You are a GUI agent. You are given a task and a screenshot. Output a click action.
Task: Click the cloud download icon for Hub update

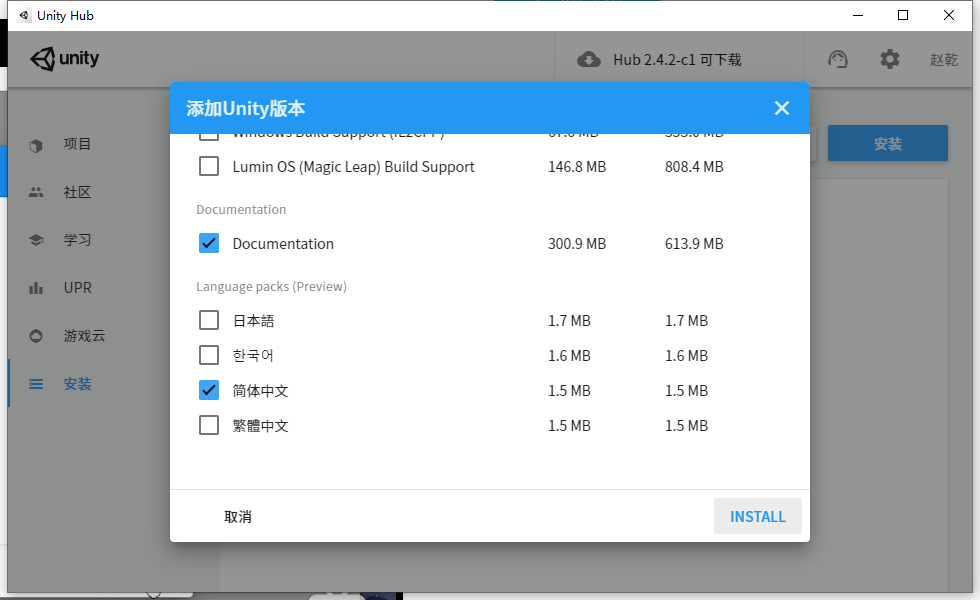589,60
